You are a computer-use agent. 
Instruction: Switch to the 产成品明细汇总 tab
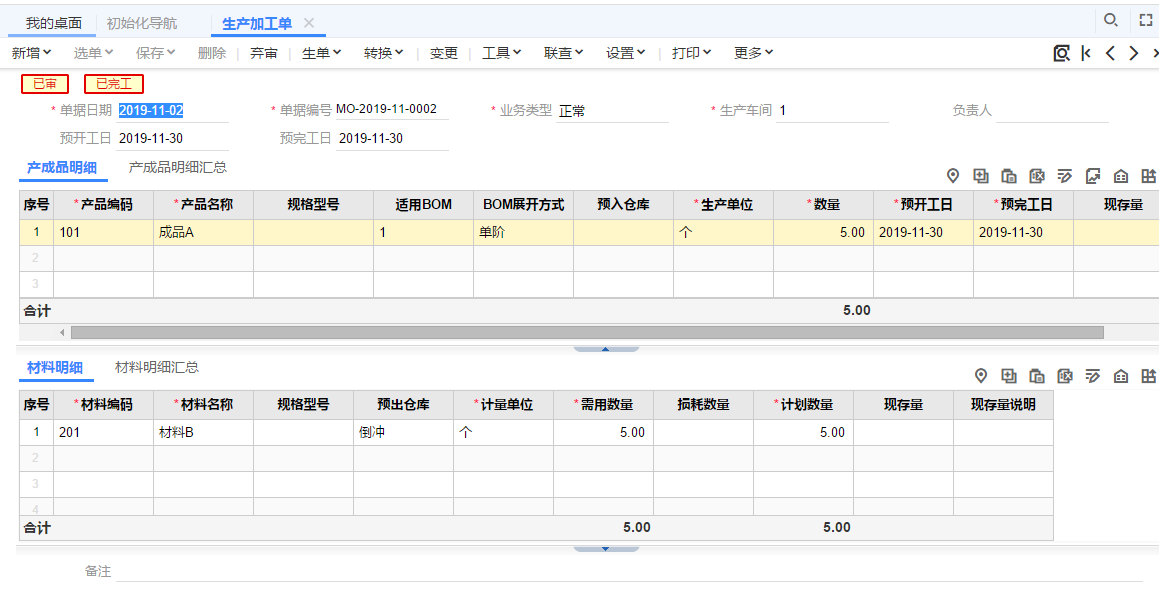[178, 168]
